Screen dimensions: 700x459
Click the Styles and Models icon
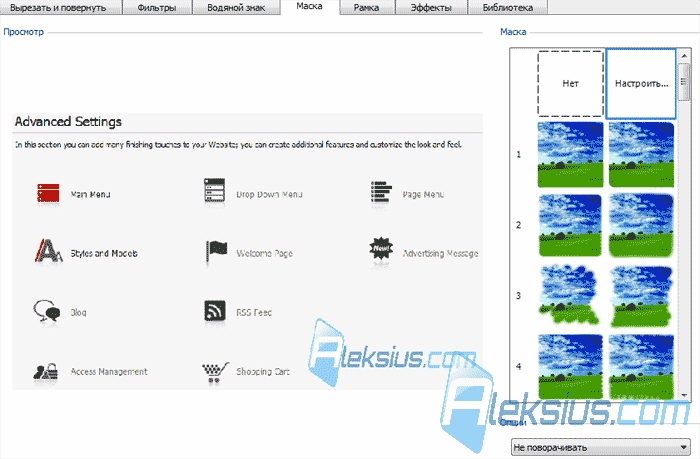click(49, 250)
